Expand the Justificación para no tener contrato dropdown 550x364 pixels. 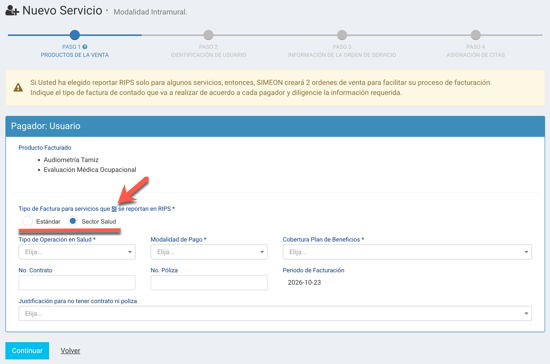[x=275, y=314]
